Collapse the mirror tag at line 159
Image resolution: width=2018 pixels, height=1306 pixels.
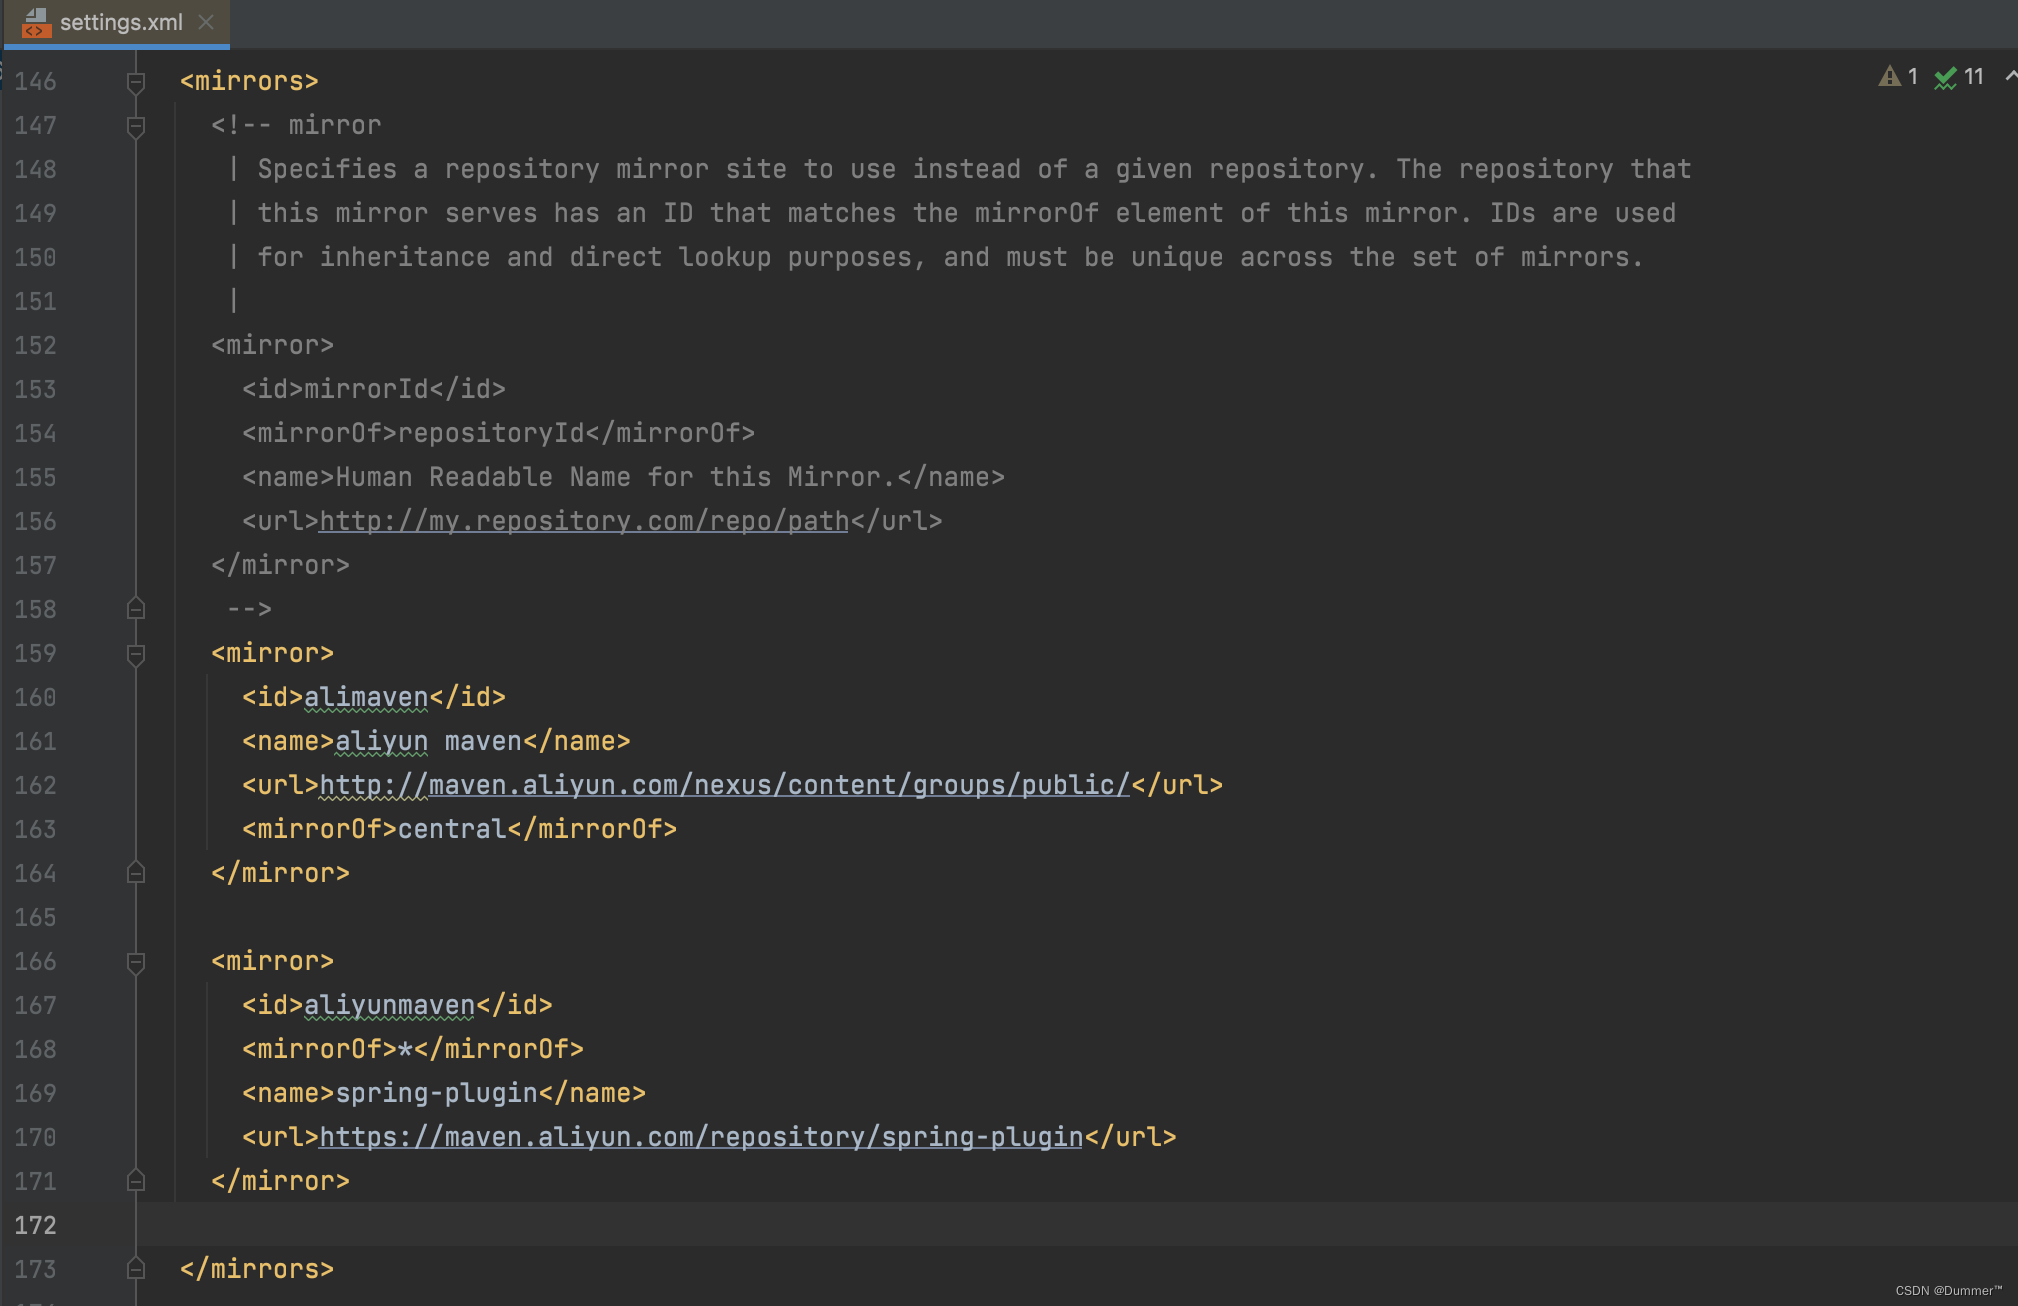tap(136, 654)
